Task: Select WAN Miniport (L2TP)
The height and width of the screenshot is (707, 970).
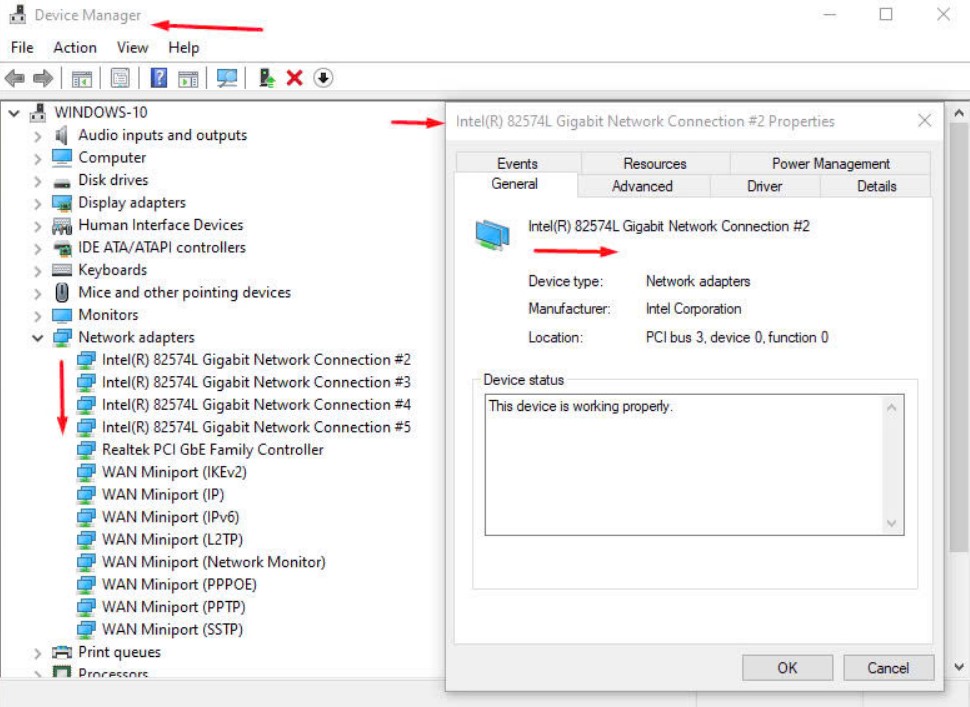Action: (172, 539)
